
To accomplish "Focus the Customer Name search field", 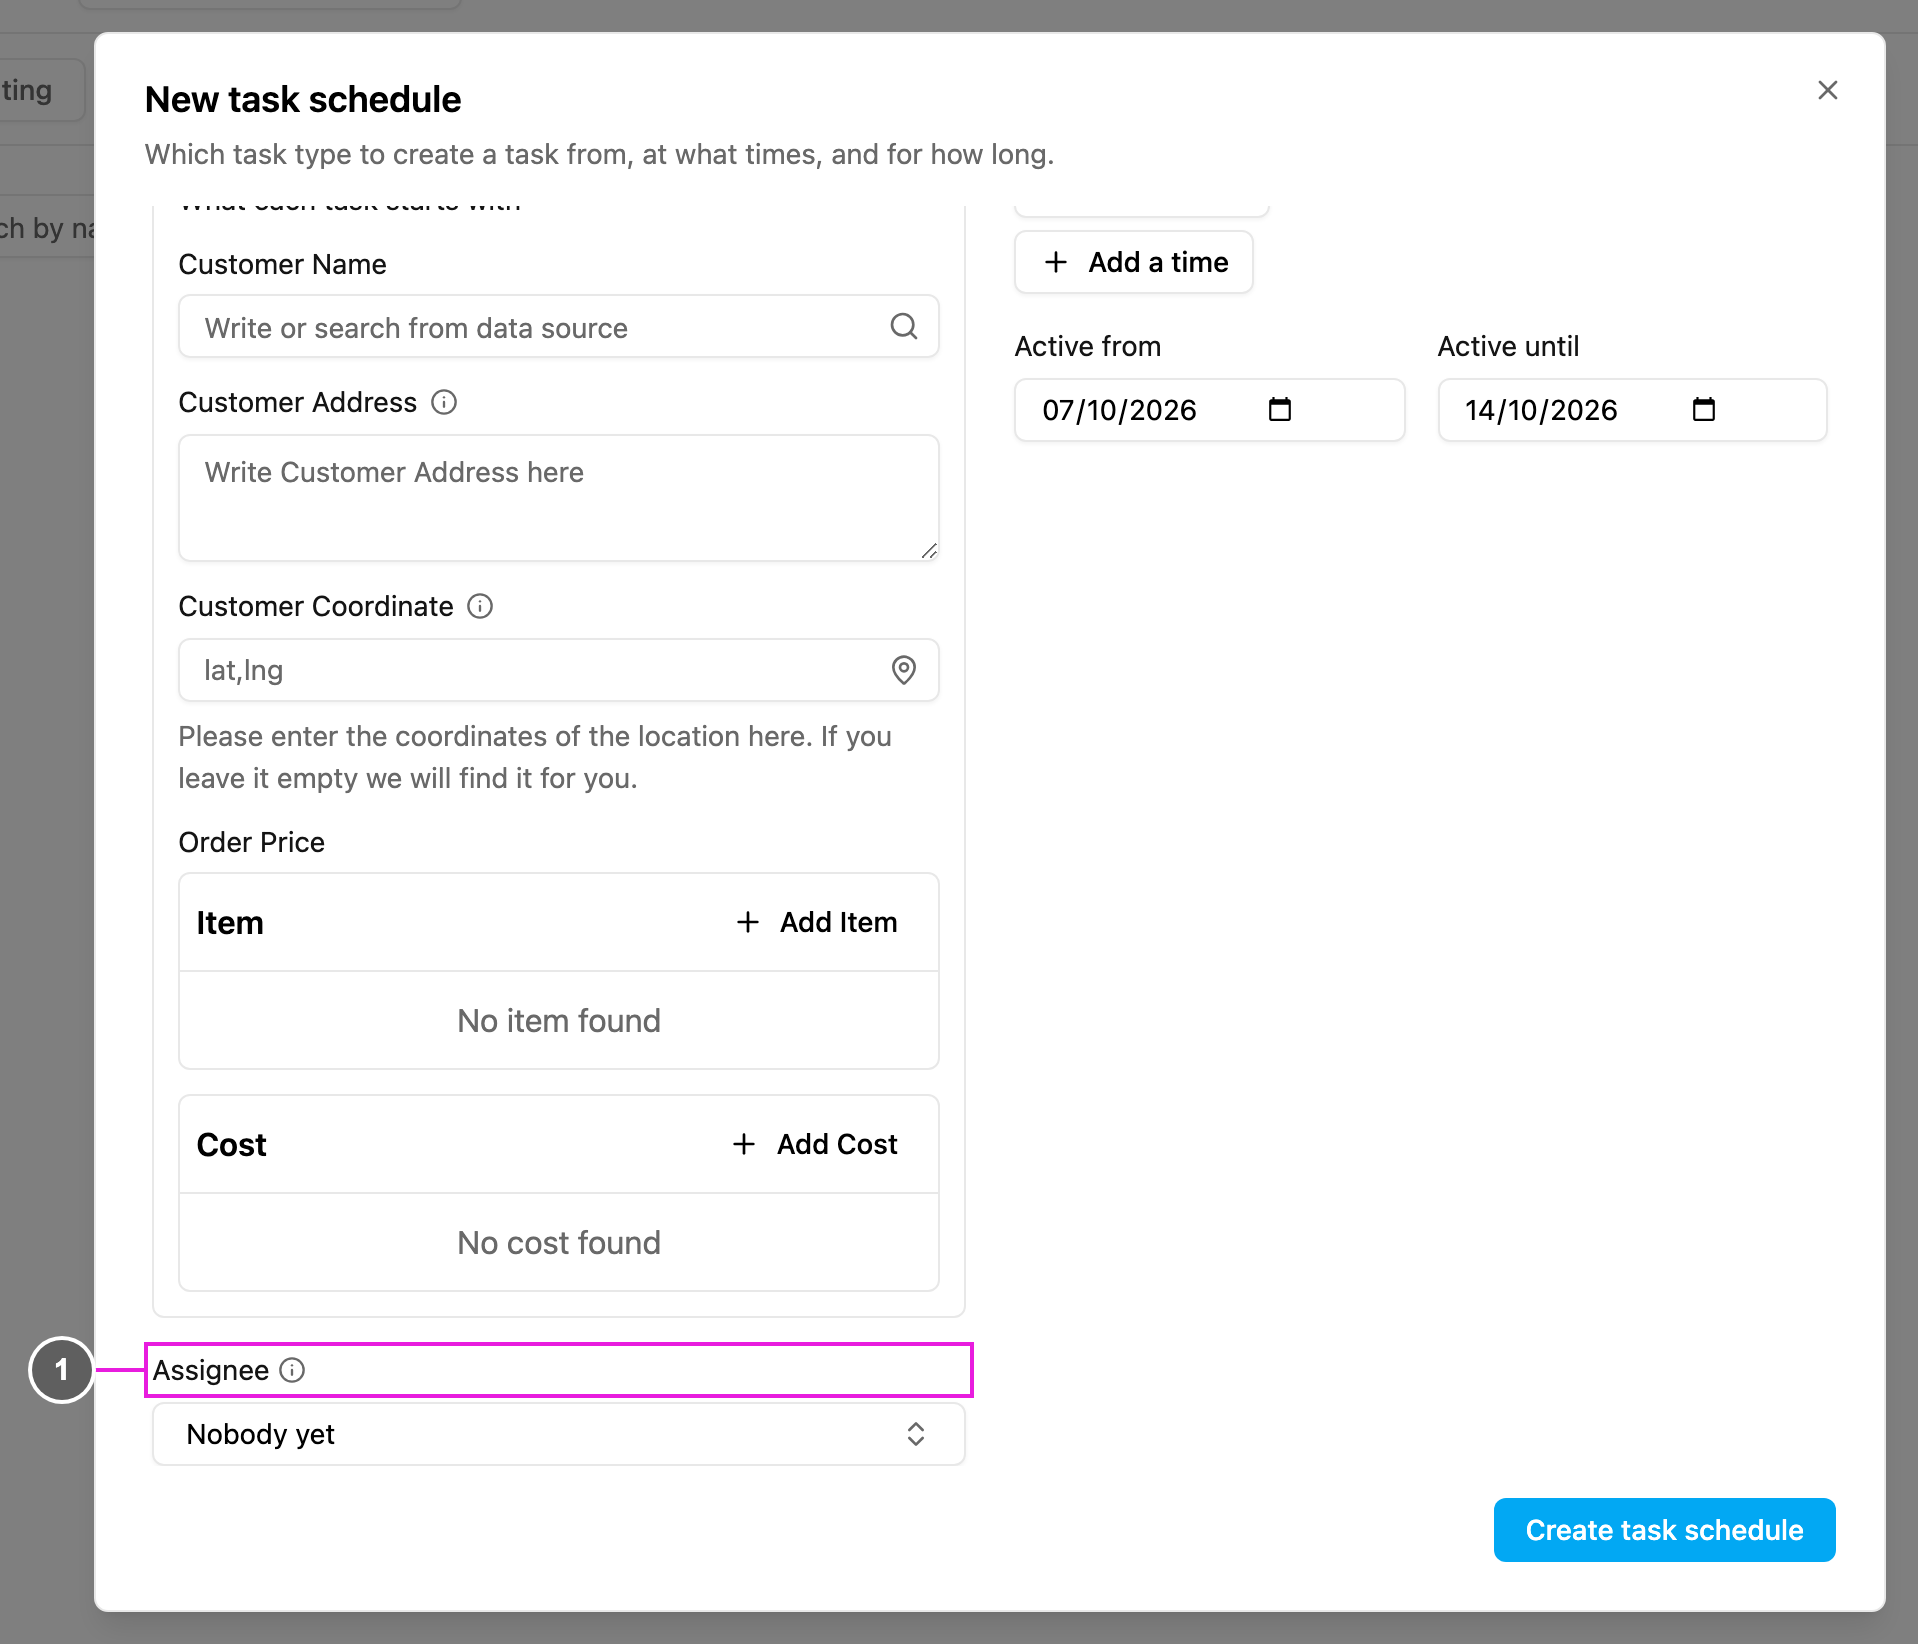I will (558, 326).
